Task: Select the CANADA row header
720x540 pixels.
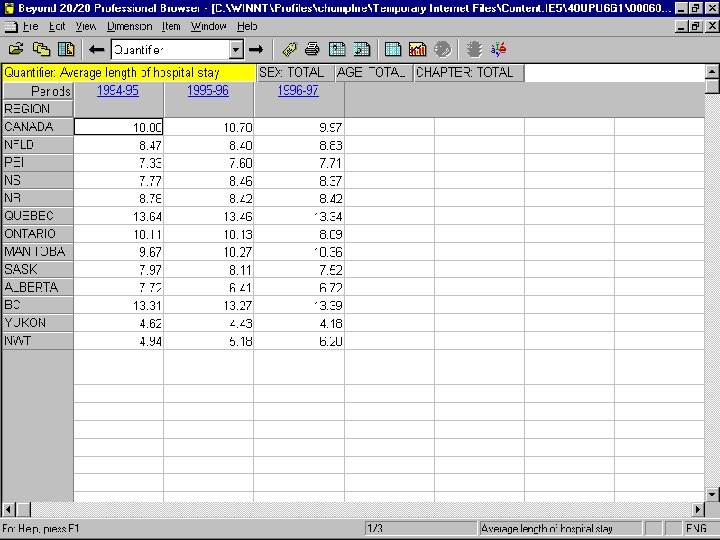Action: click(x=38, y=127)
